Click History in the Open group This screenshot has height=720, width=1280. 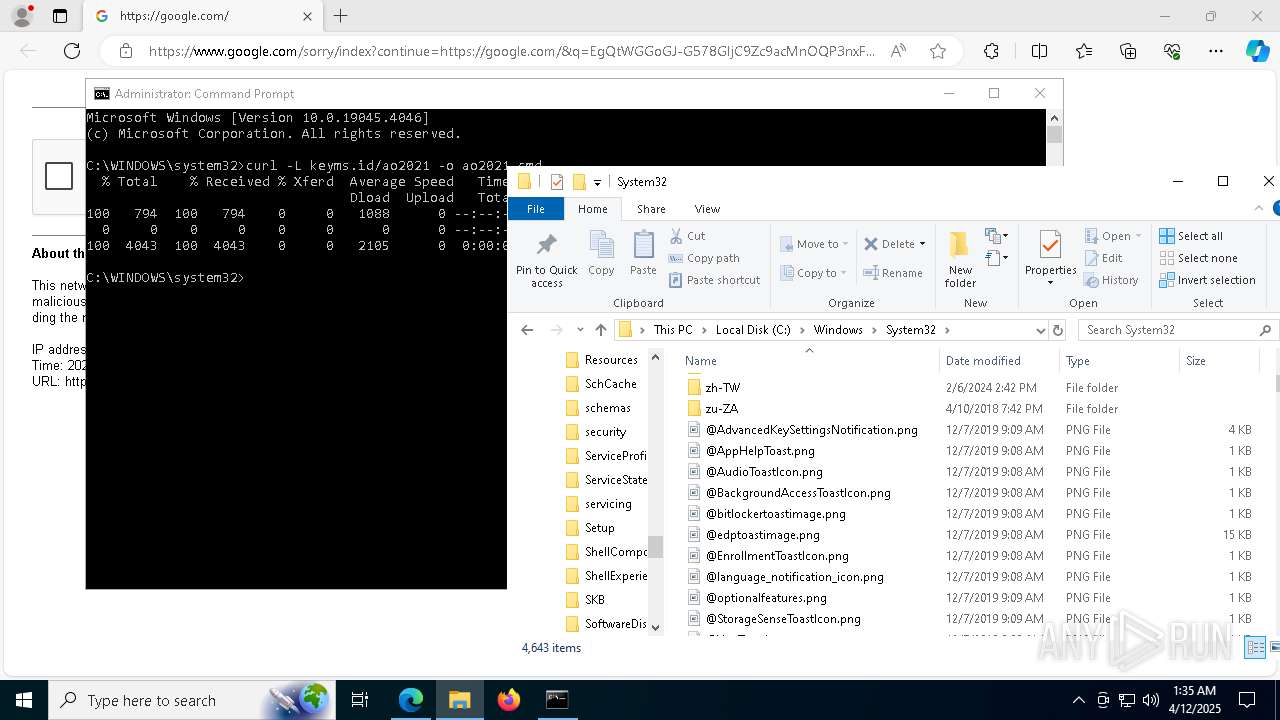(1111, 280)
